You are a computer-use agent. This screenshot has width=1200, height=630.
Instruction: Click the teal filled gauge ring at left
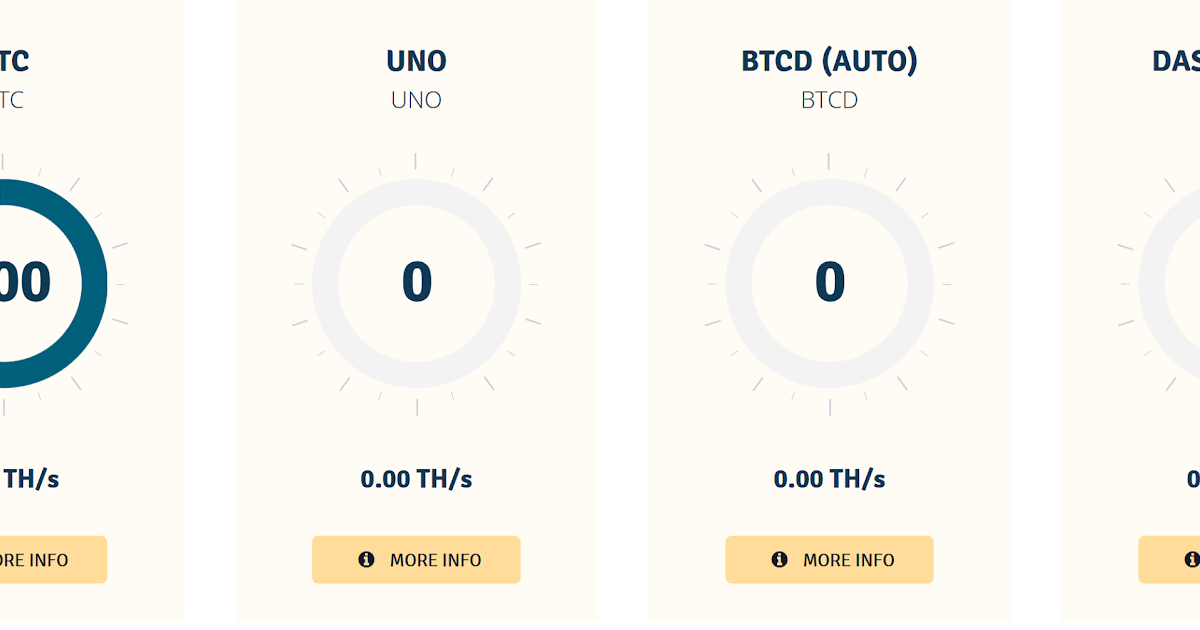click(x=92, y=283)
